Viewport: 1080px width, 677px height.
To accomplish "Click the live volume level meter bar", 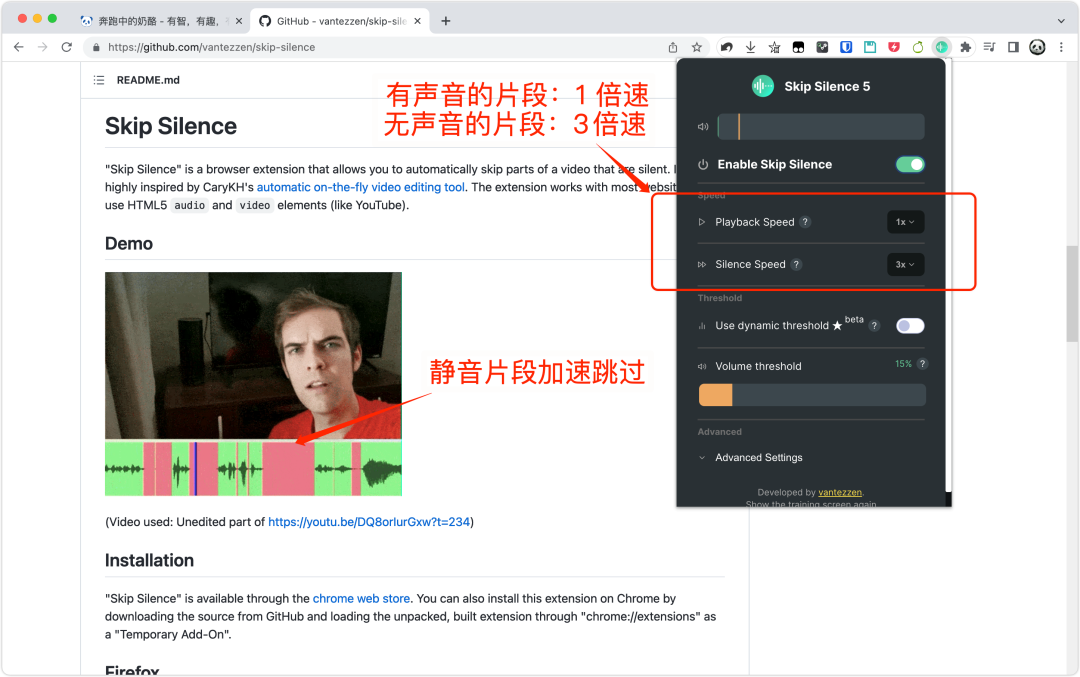I will tap(820, 127).
